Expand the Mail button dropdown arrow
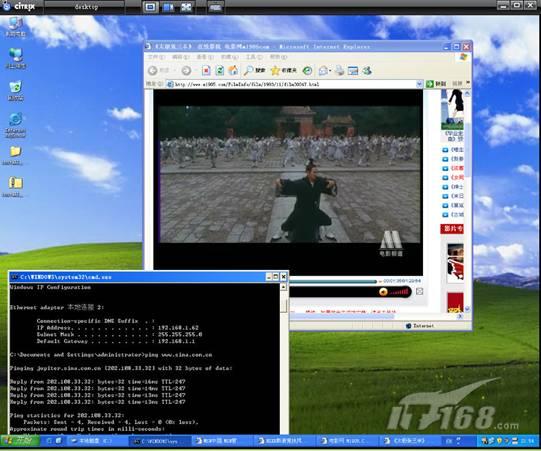541x451 pixels. click(x=330, y=71)
